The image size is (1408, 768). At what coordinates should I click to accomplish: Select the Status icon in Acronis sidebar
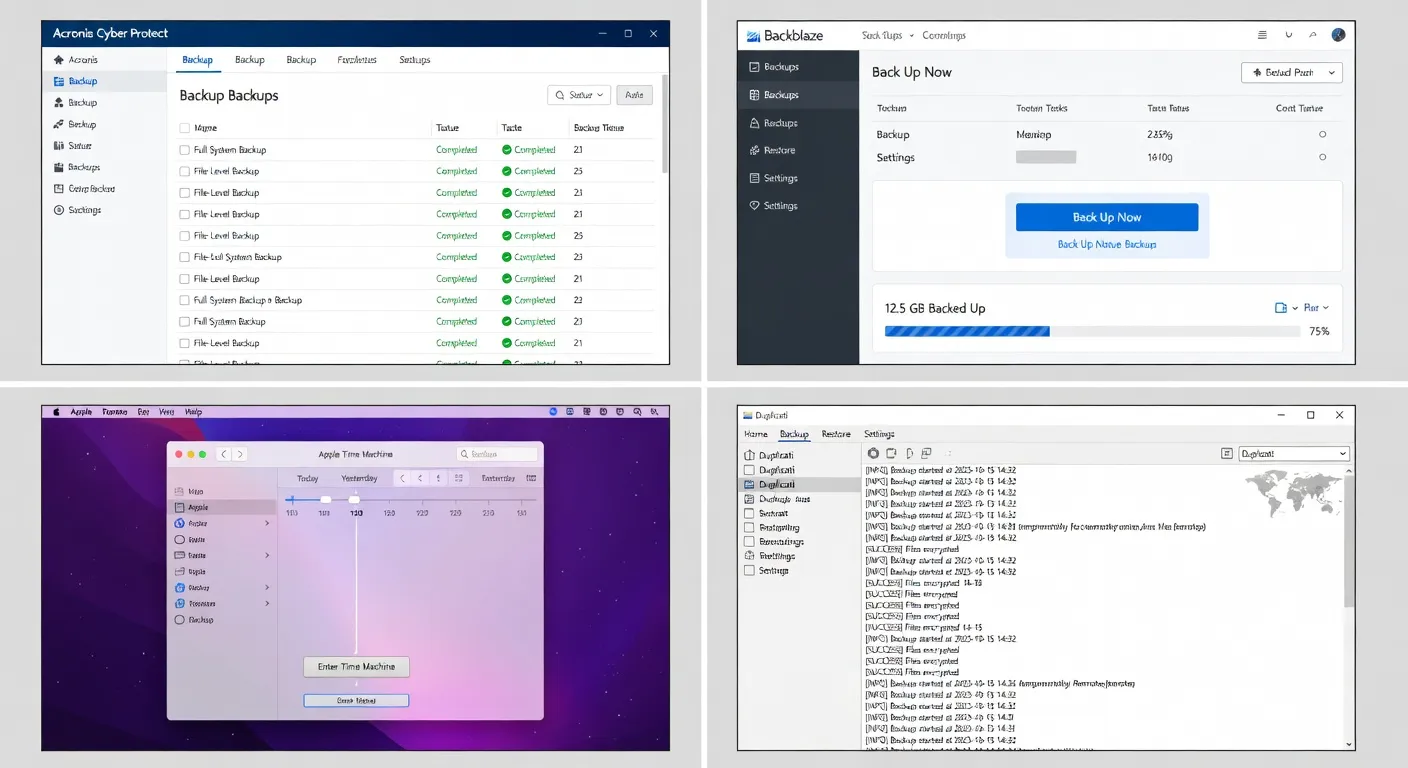coord(60,145)
